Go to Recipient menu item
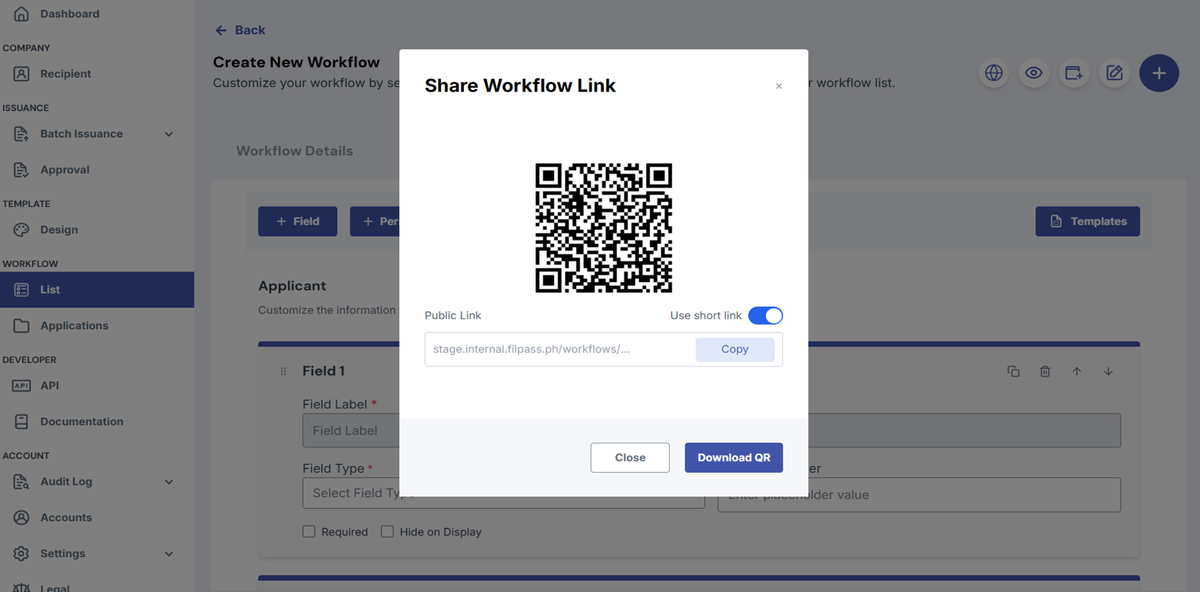Image resolution: width=1200 pixels, height=592 pixels. tap(97, 74)
